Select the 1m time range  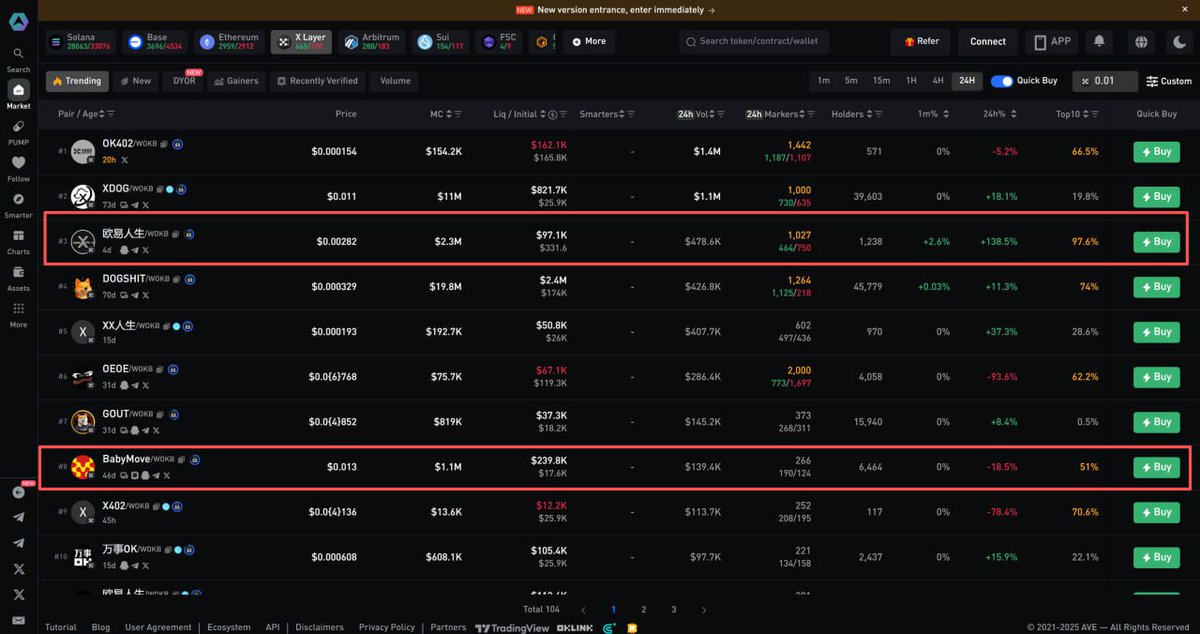[x=823, y=81]
